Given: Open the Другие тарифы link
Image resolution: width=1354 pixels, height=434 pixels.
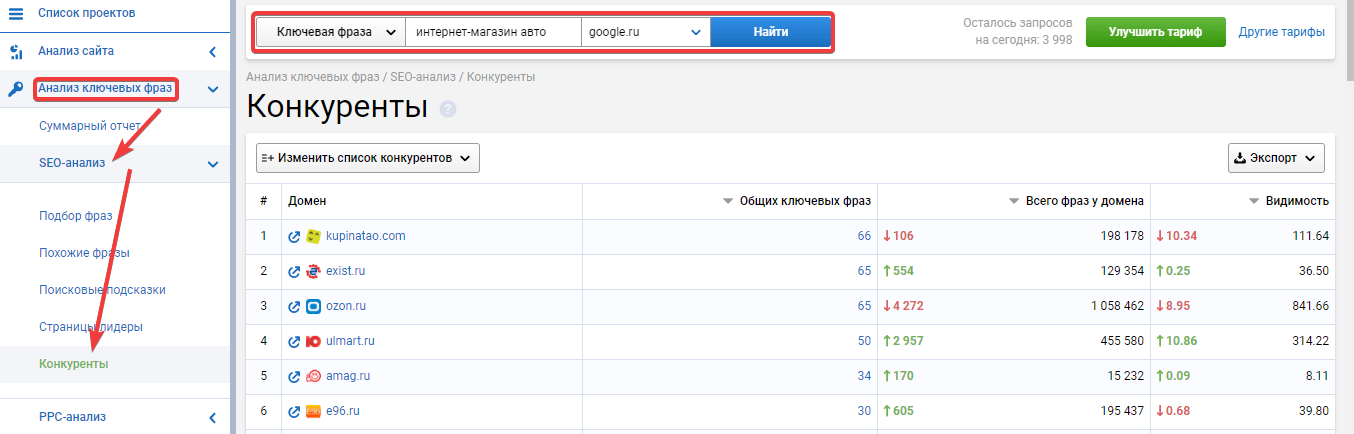Looking at the screenshot, I should tap(1281, 32).
